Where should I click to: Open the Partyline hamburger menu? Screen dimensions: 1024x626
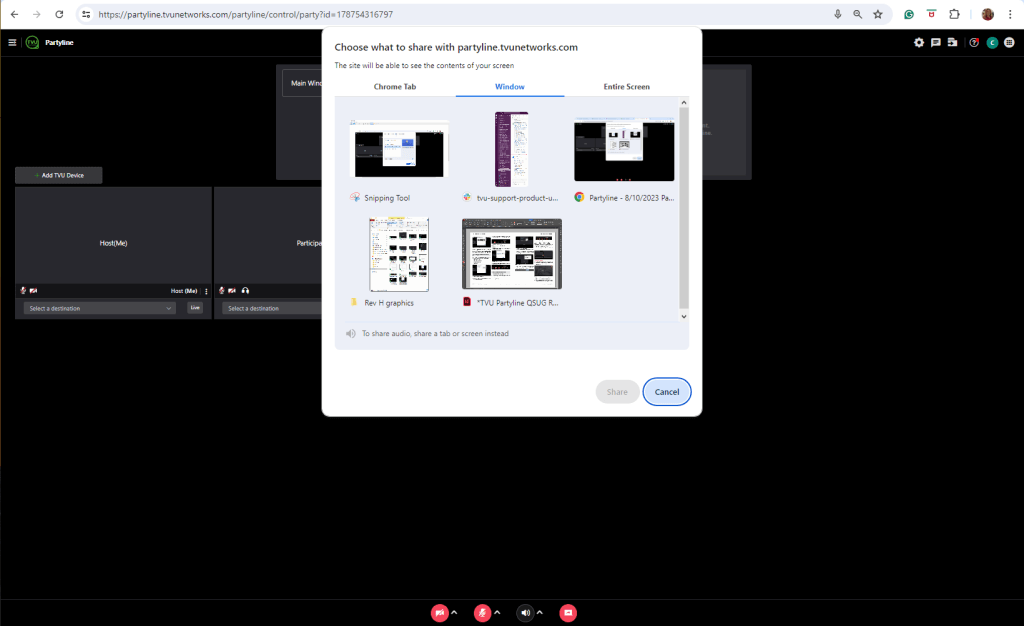click(12, 42)
